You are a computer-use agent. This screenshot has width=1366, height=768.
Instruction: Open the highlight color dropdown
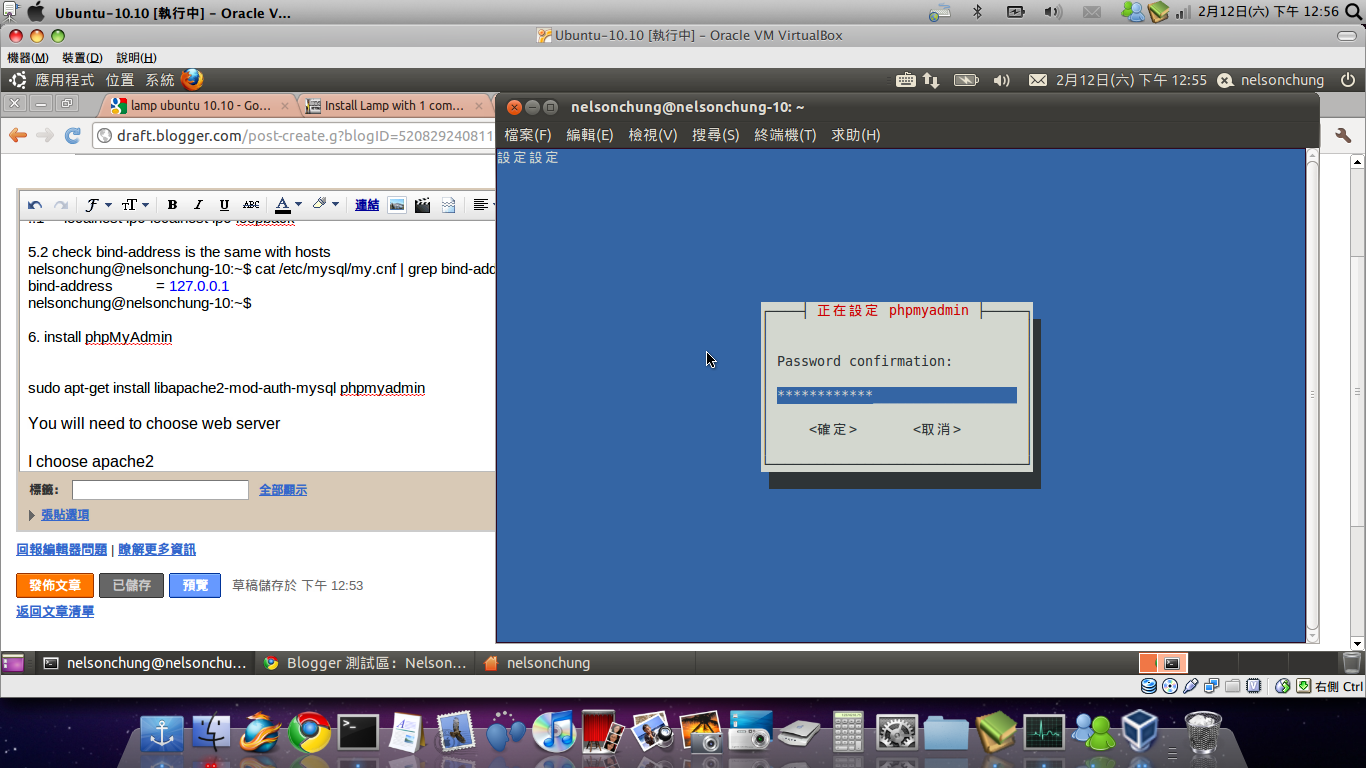pyautogui.click(x=325, y=204)
